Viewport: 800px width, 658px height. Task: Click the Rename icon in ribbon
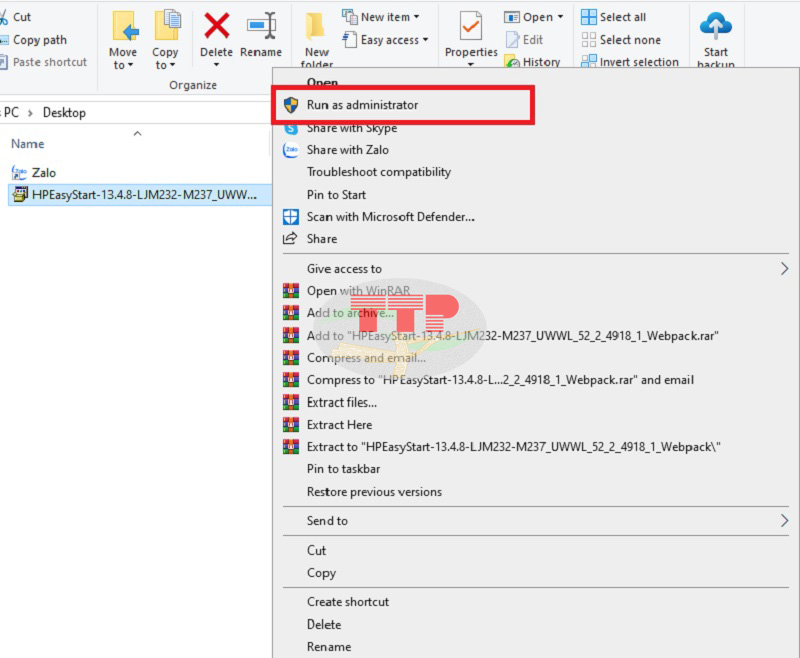point(261,26)
